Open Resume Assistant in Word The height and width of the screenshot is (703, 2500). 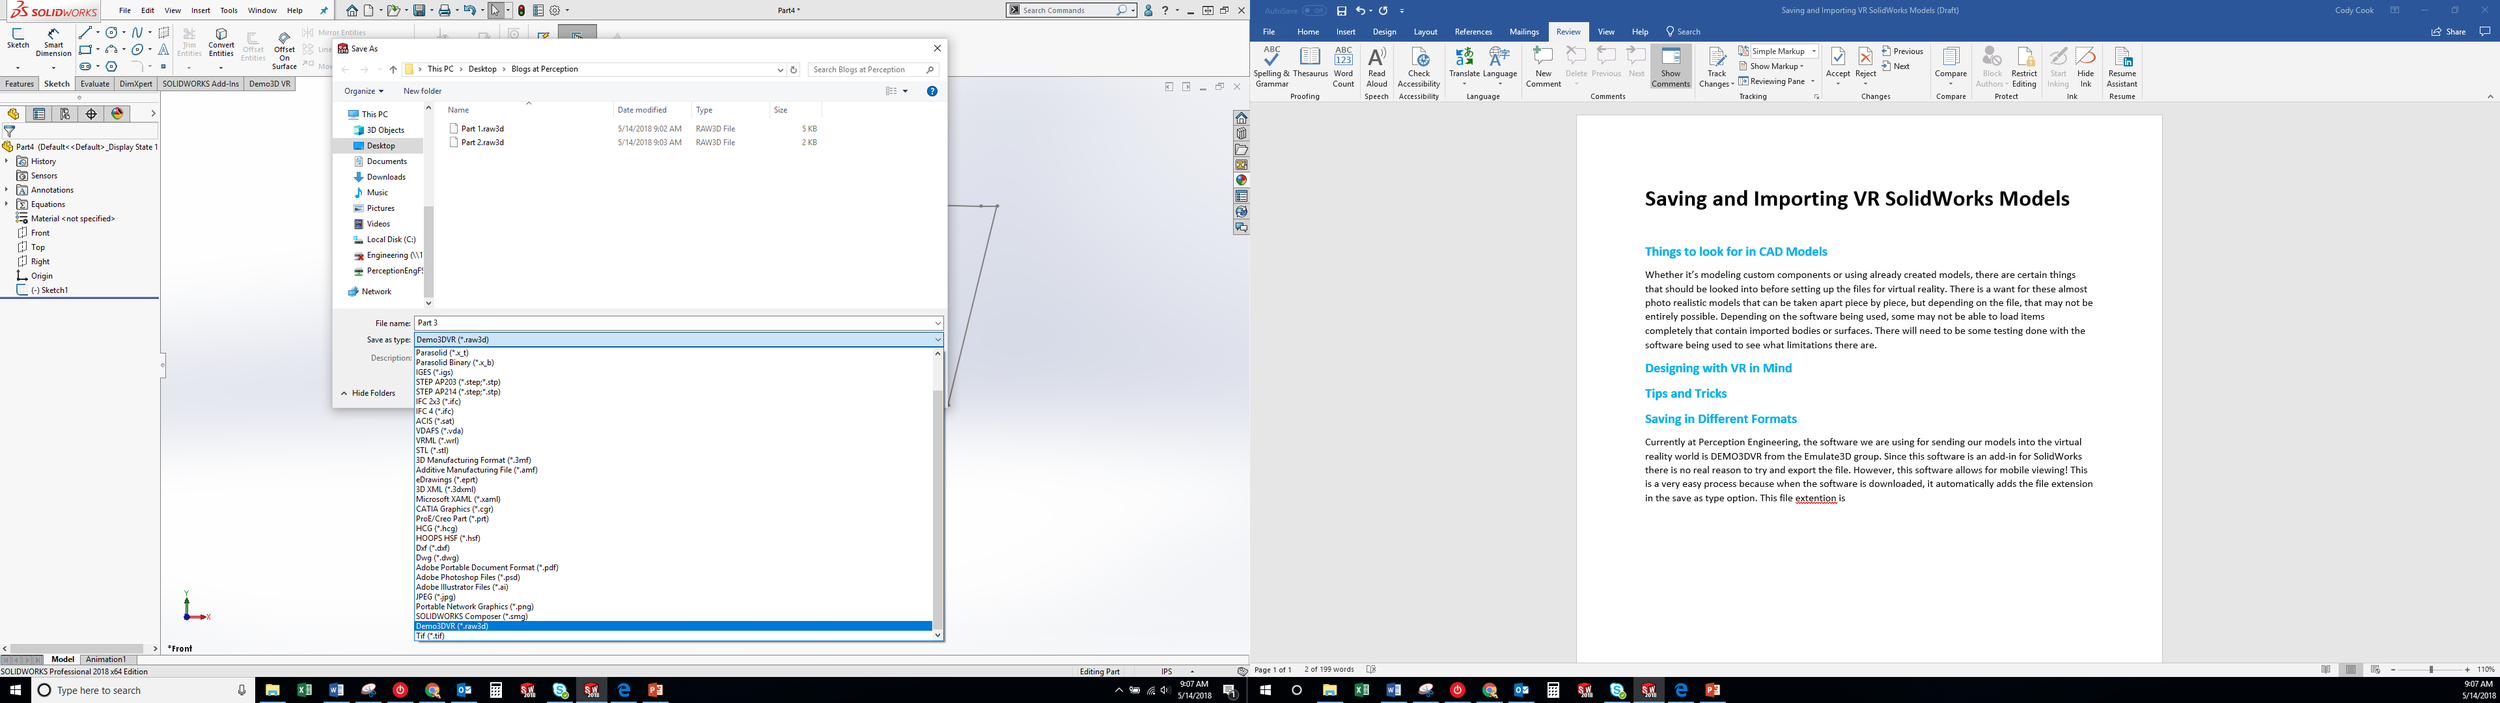pyautogui.click(x=2121, y=66)
